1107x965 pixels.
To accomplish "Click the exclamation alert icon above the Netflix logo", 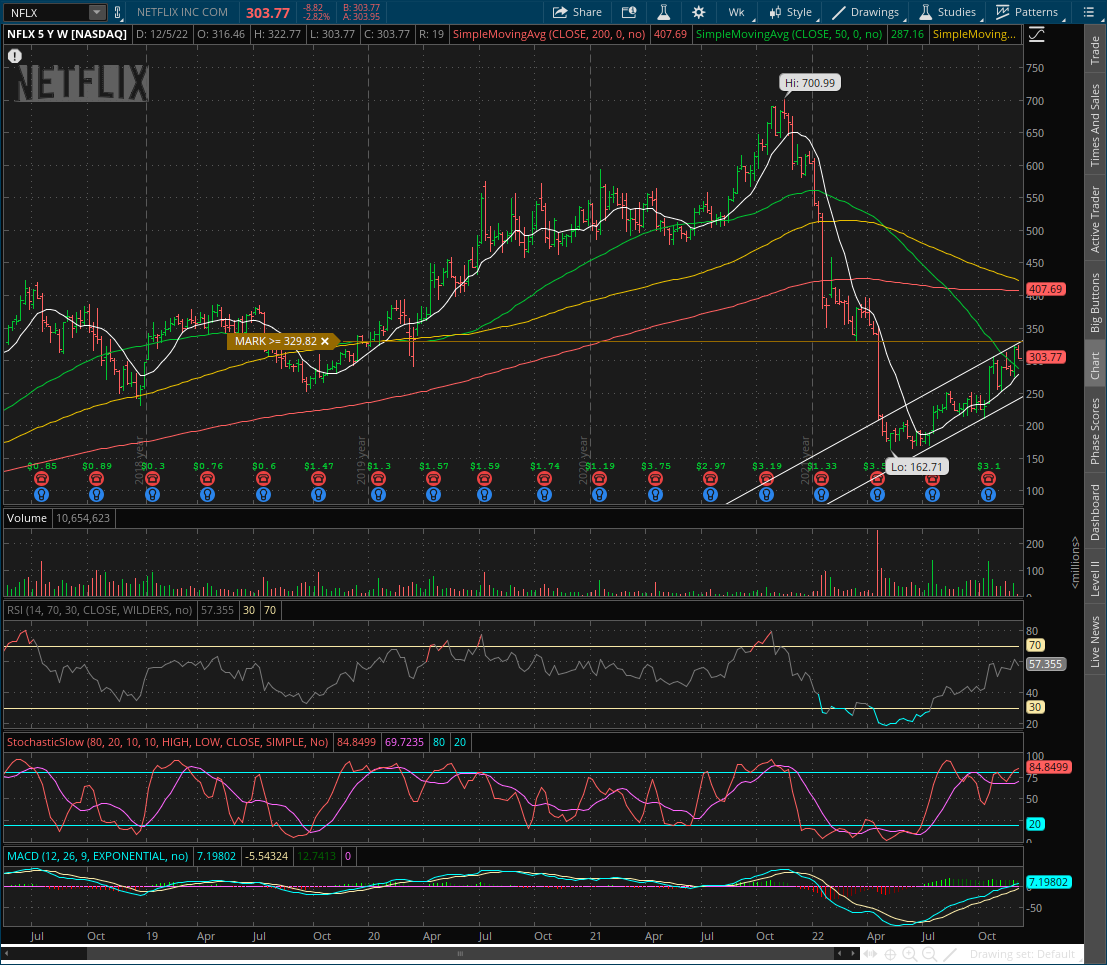I will 15,56.
